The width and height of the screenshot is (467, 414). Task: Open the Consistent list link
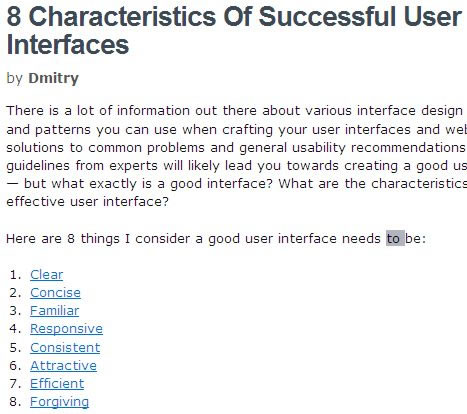pyautogui.click(x=65, y=348)
